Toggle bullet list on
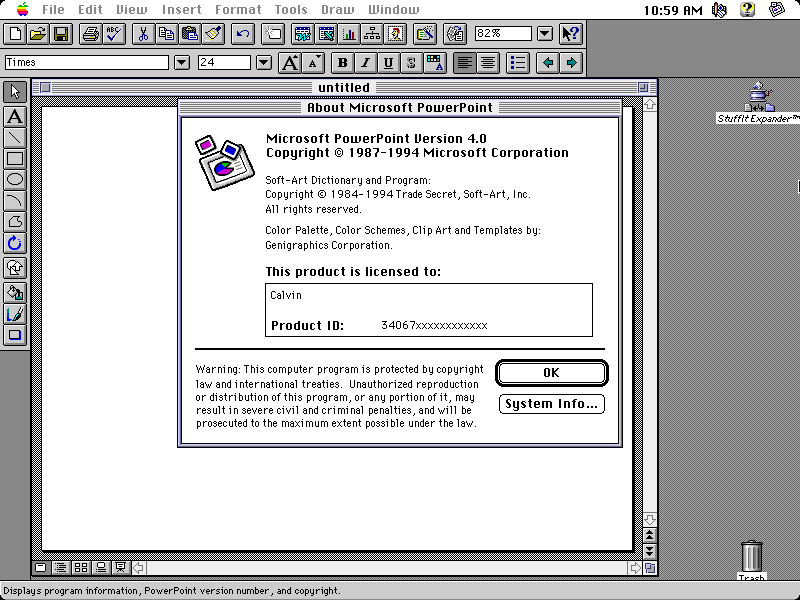This screenshot has height=600, width=800. point(517,63)
